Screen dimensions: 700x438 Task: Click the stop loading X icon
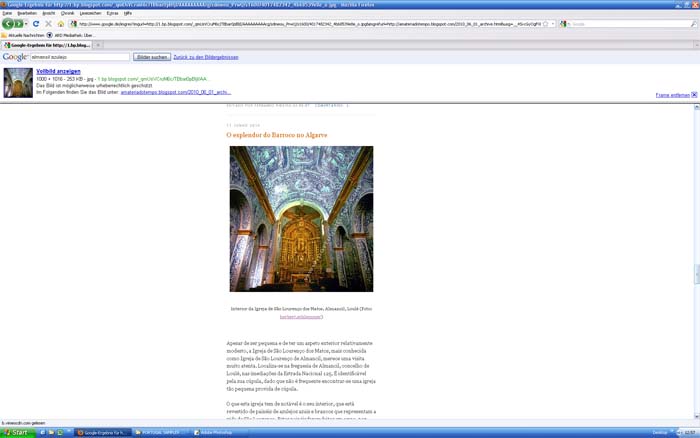coord(48,23)
